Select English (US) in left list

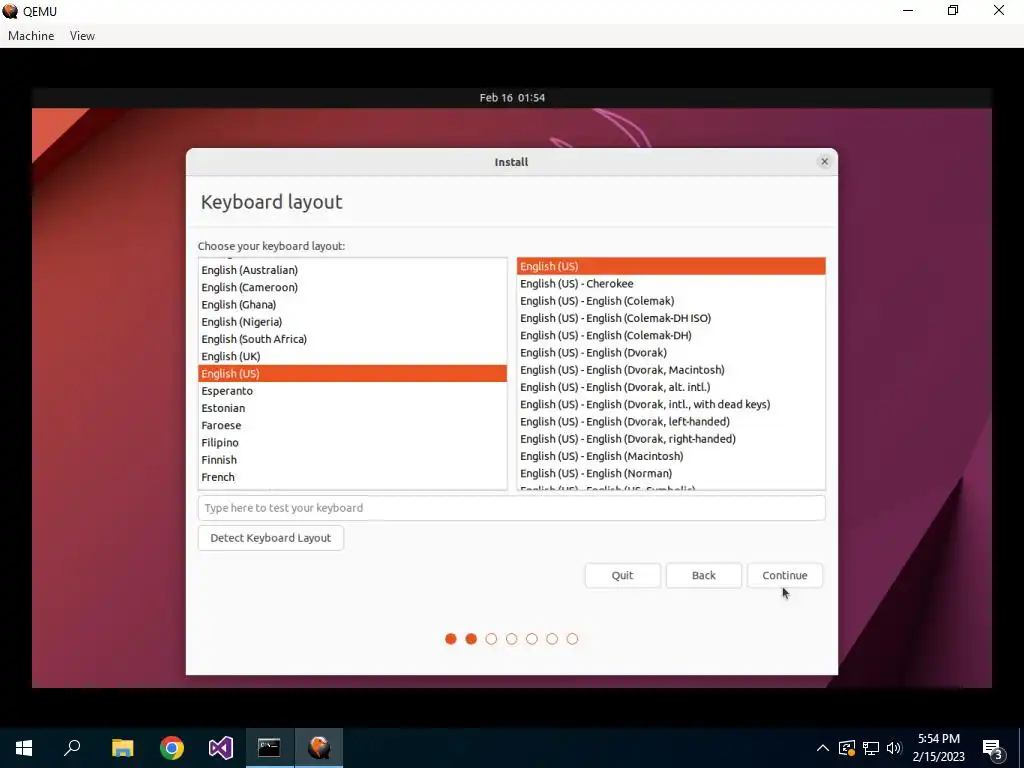click(353, 374)
